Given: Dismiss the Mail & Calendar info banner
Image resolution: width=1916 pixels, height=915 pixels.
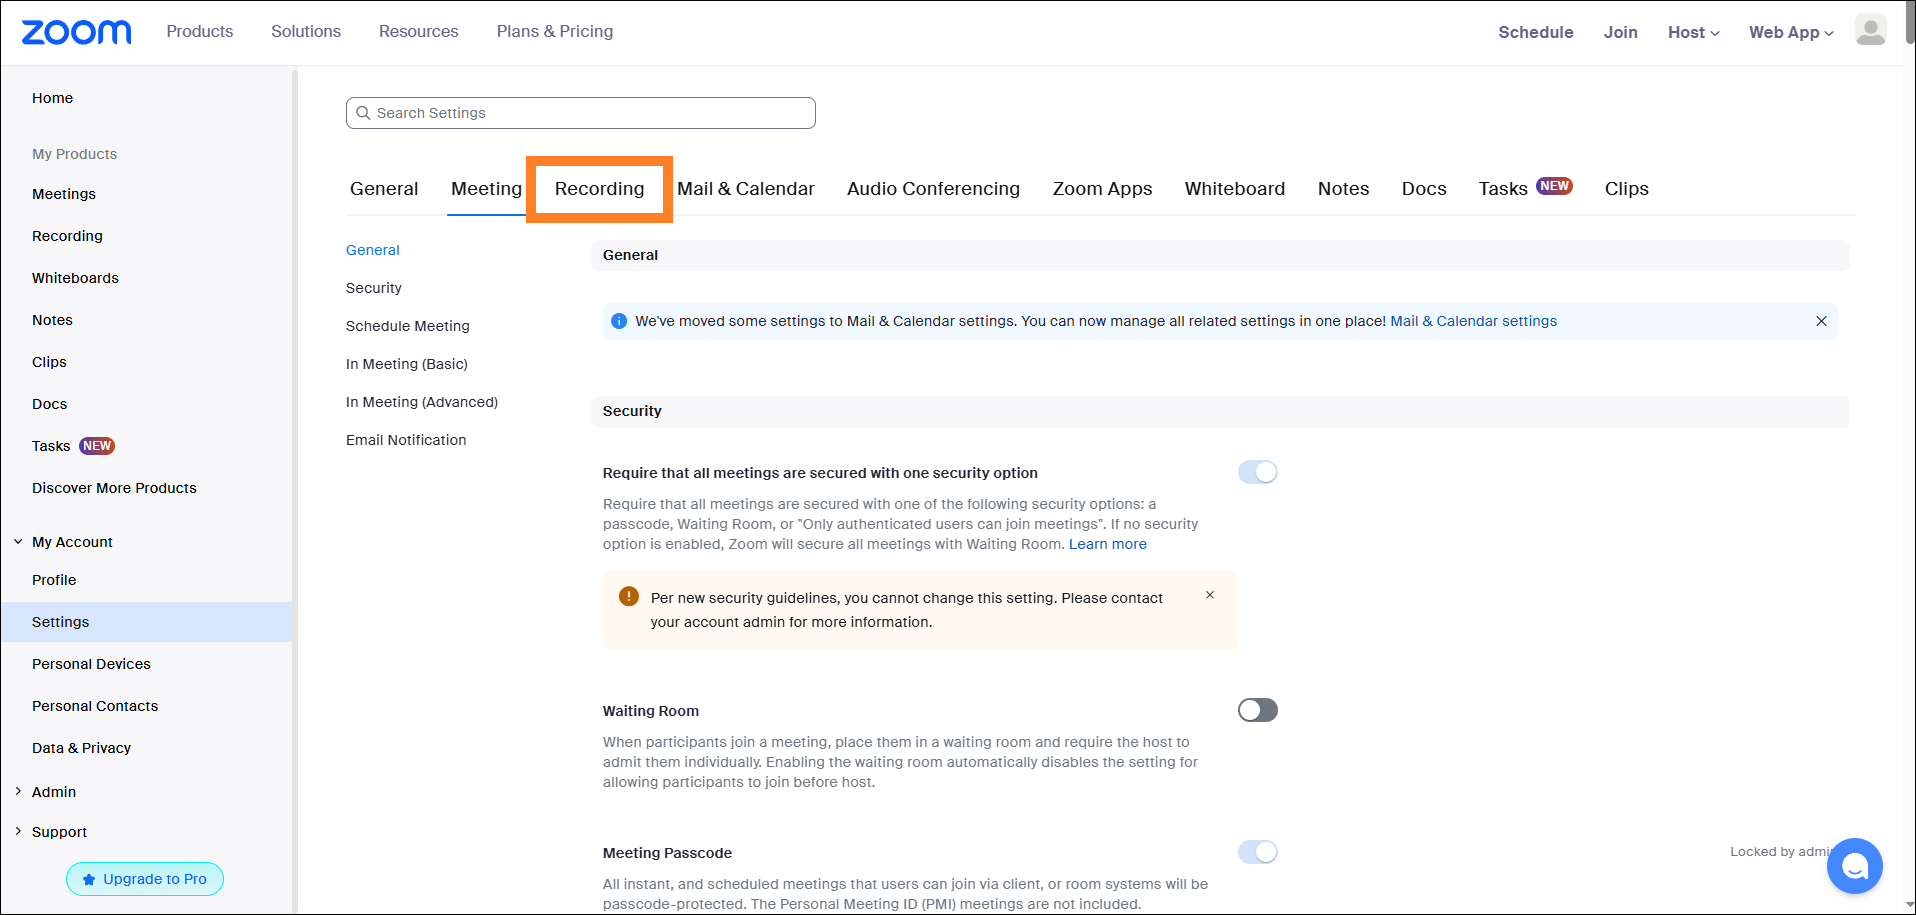Looking at the screenshot, I should [x=1821, y=321].
